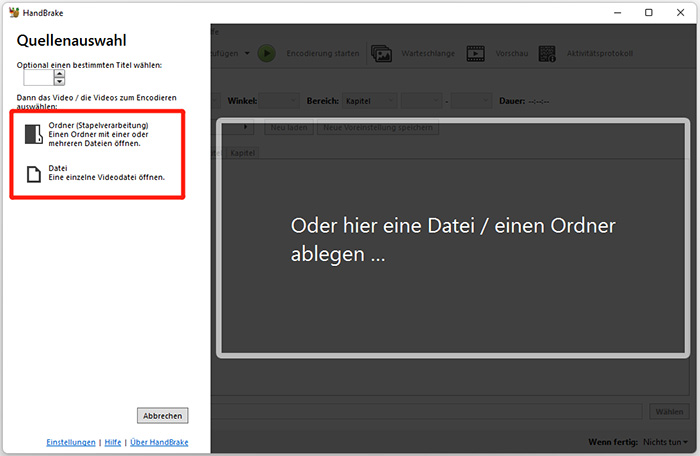Open the Einstellungen link
This screenshot has height=456, width=700.
tap(71, 442)
